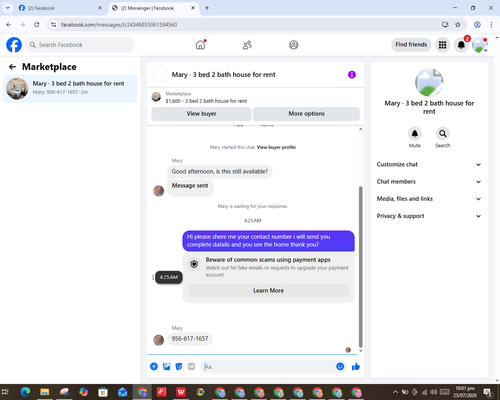The width and height of the screenshot is (500, 400).
Task: Open the Facebook apps grid menu
Action: tap(442, 45)
